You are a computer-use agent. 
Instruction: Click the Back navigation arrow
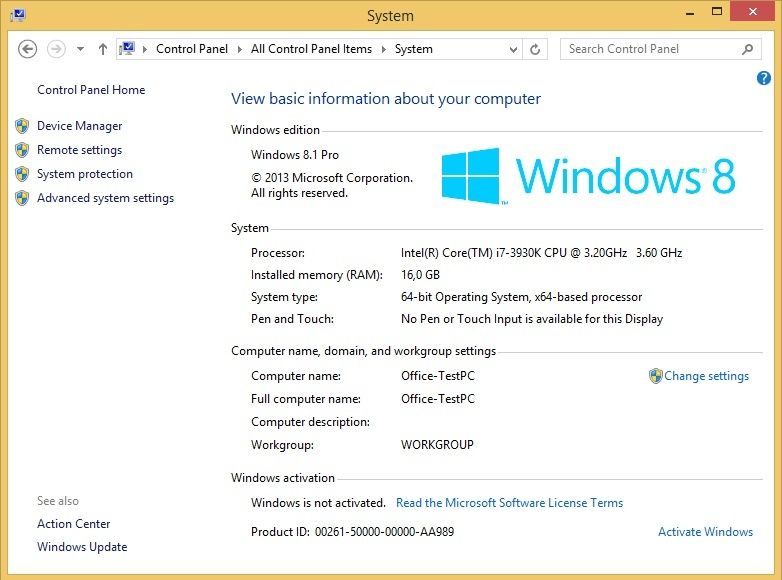[27, 49]
